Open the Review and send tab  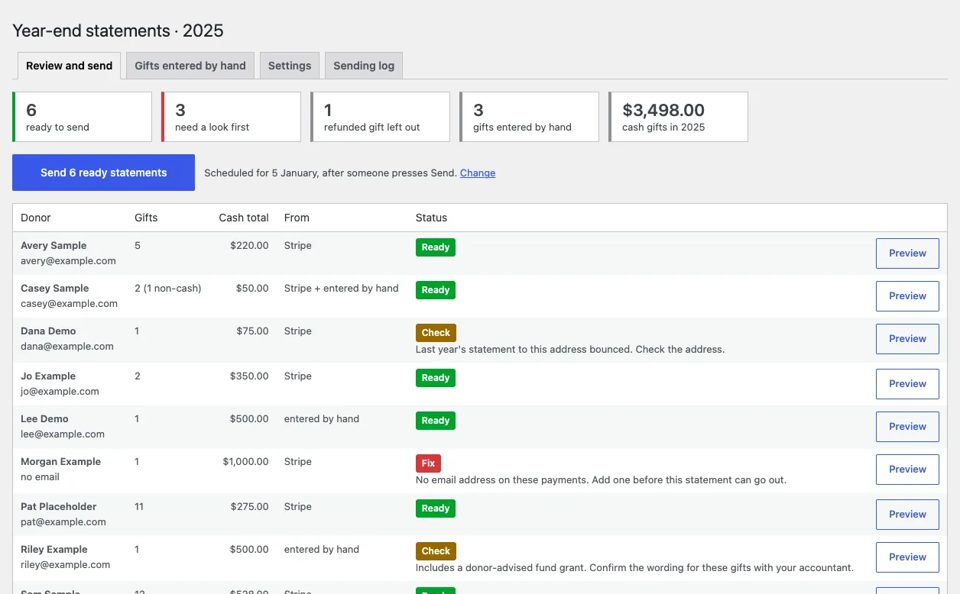coord(69,66)
